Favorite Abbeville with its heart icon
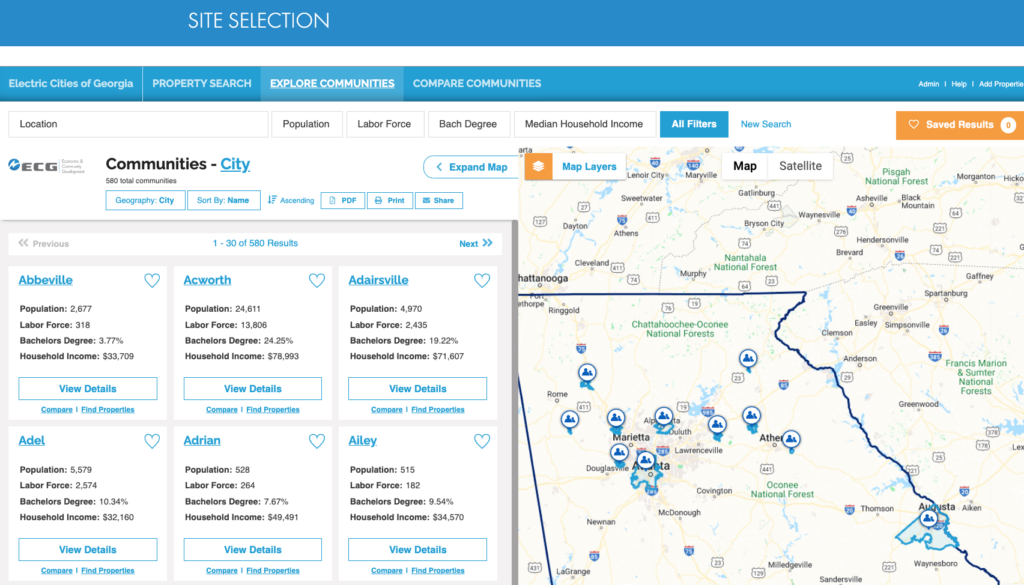The height and width of the screenshot is (585, 1024). coord(152,281)
